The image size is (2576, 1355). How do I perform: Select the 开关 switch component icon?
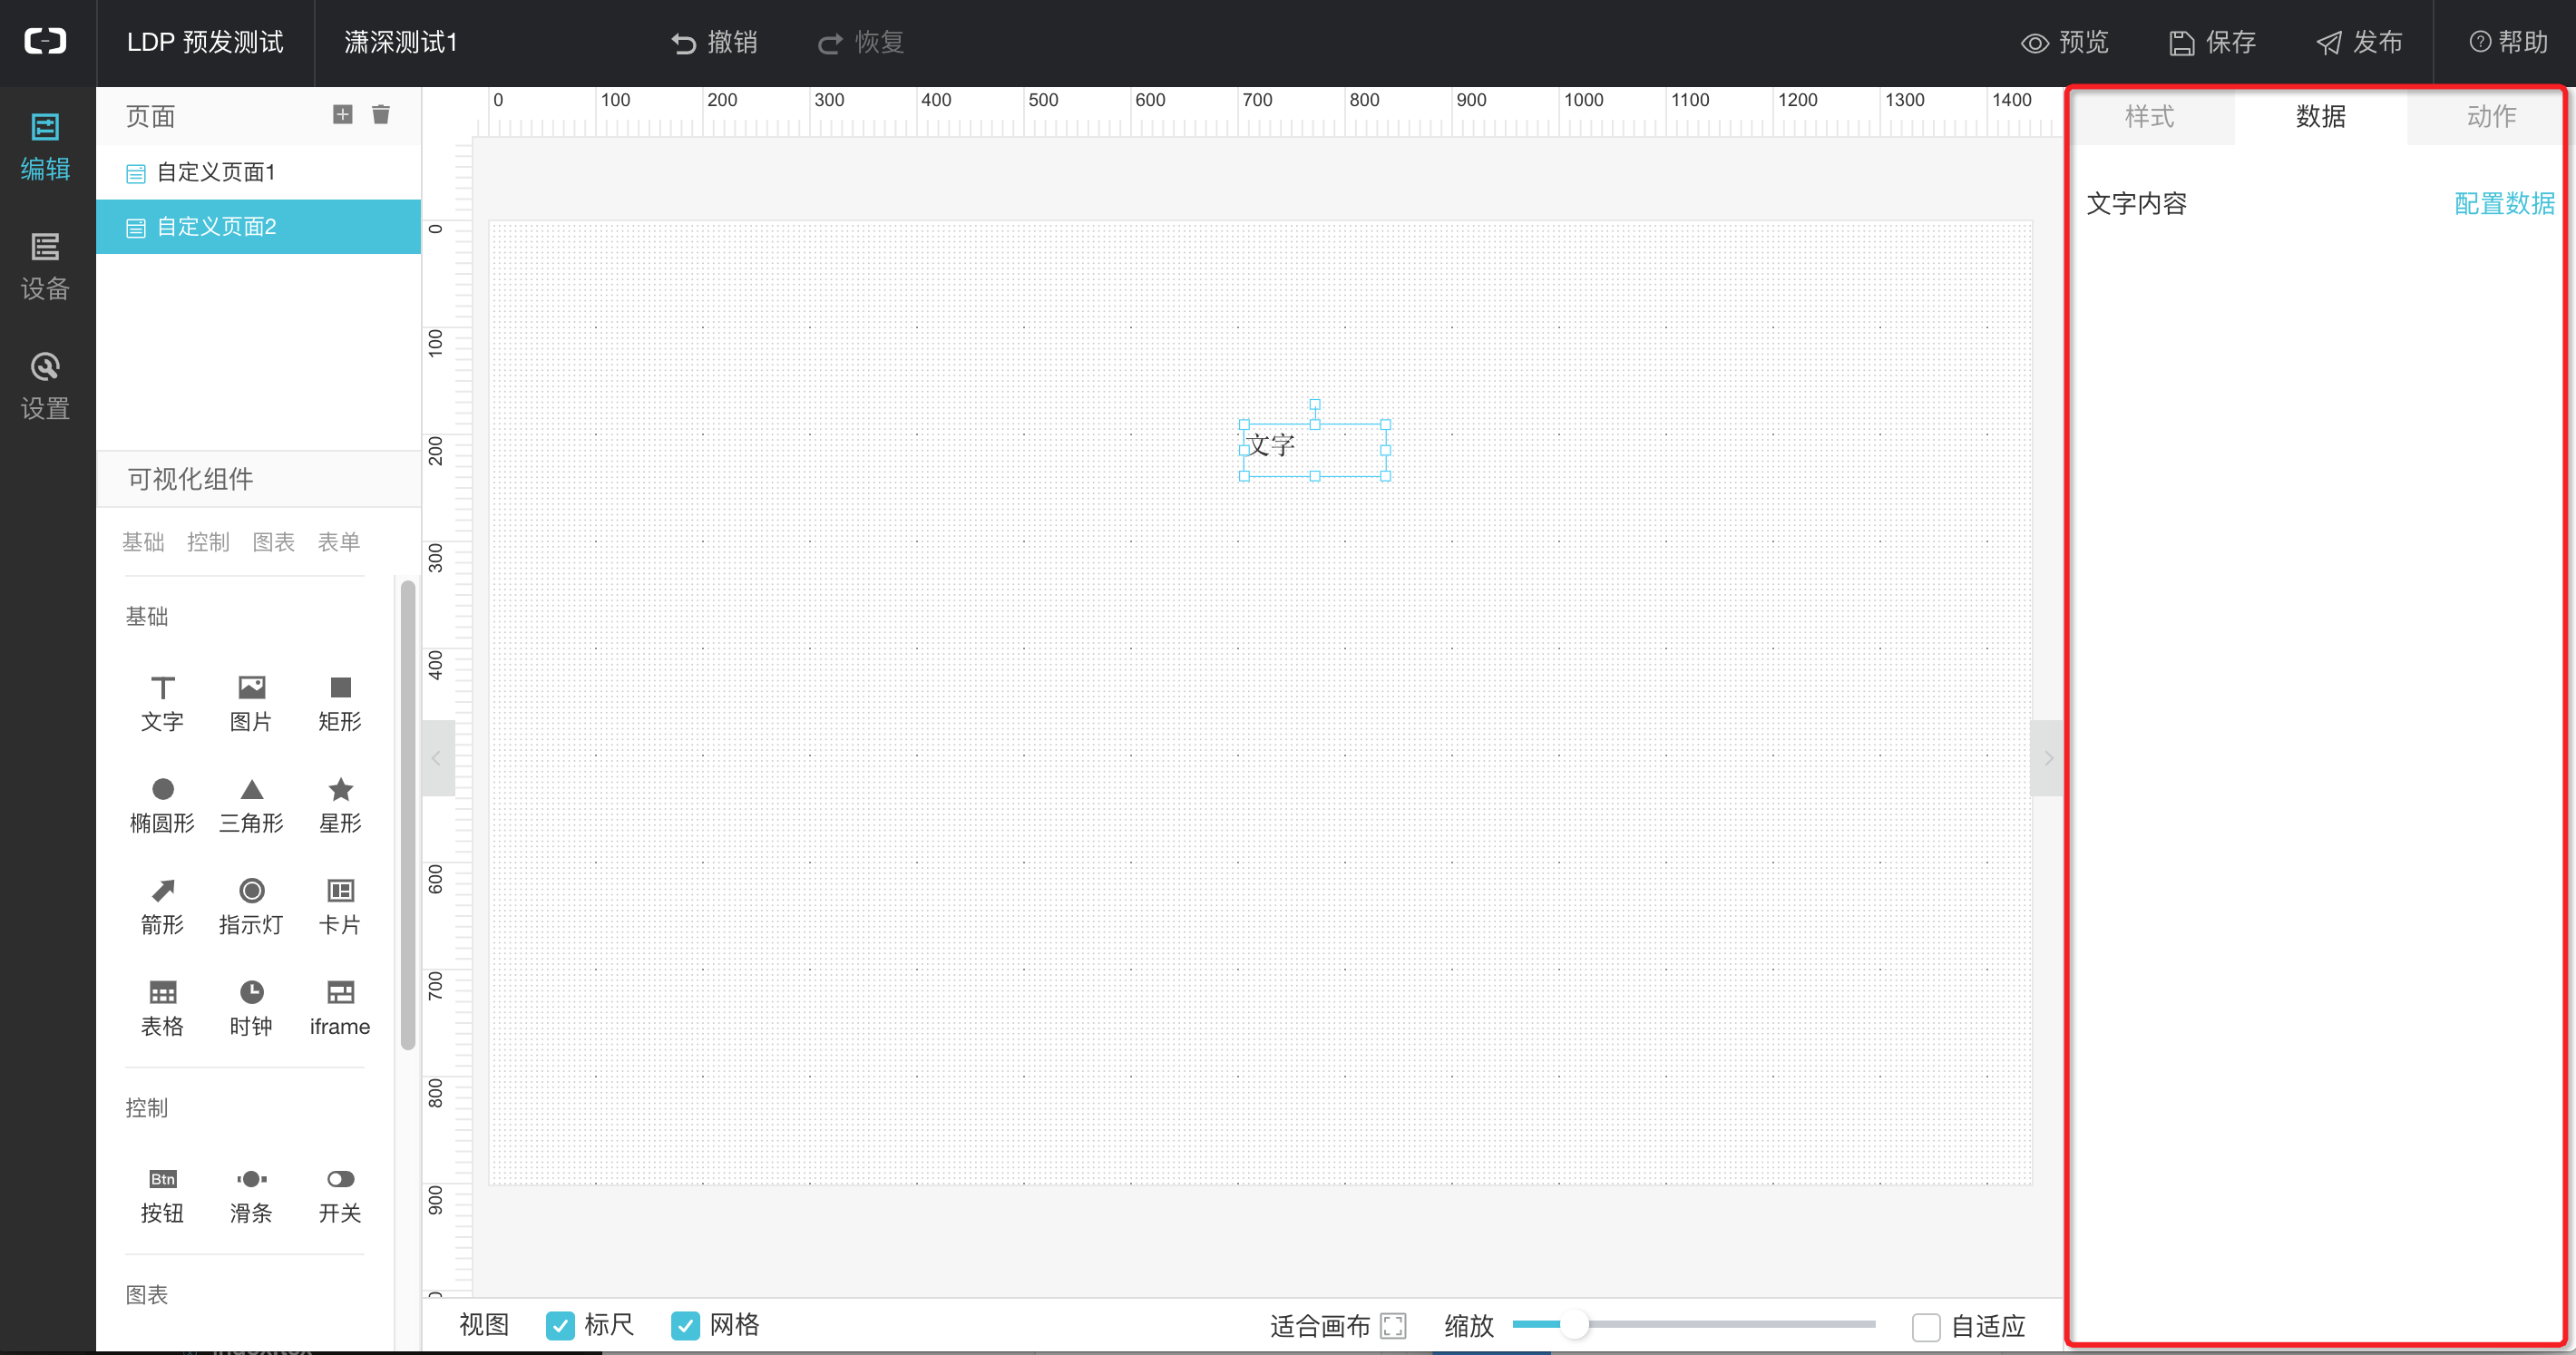(340, 1179)
